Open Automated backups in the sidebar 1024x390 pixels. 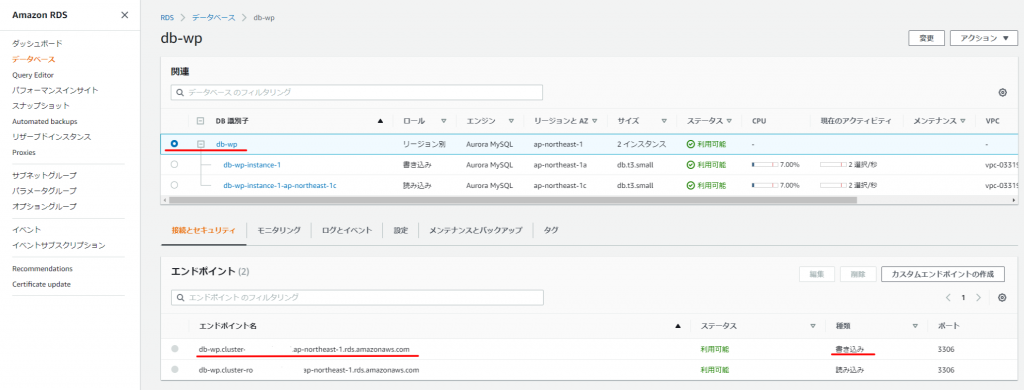coord(44,122)
